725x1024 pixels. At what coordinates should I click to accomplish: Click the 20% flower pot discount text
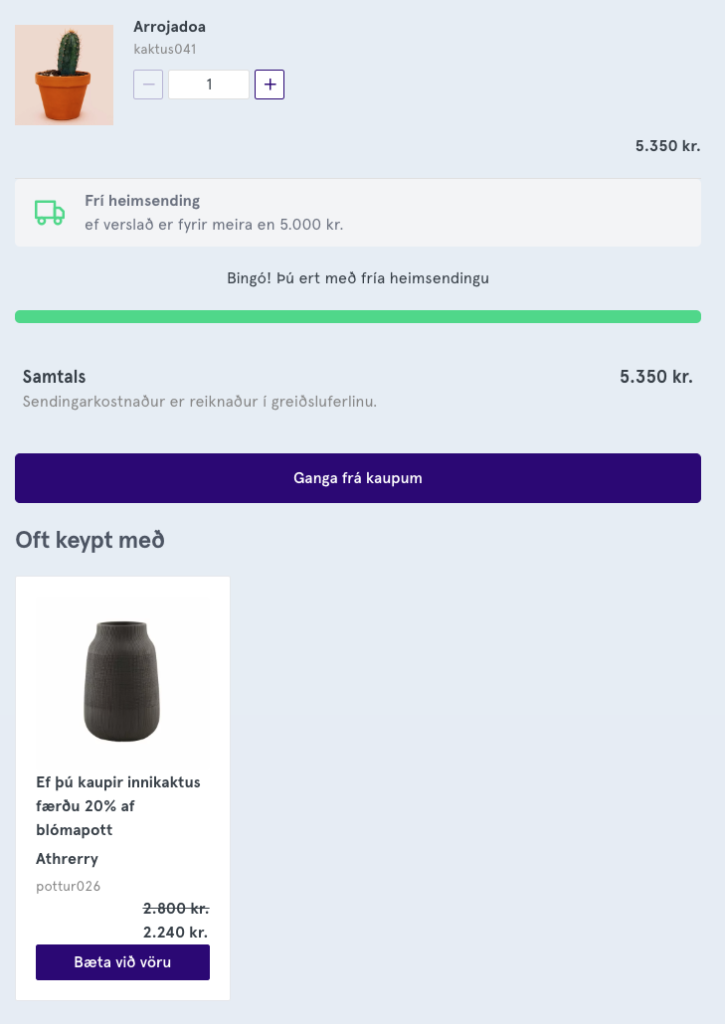coord(118,806)
